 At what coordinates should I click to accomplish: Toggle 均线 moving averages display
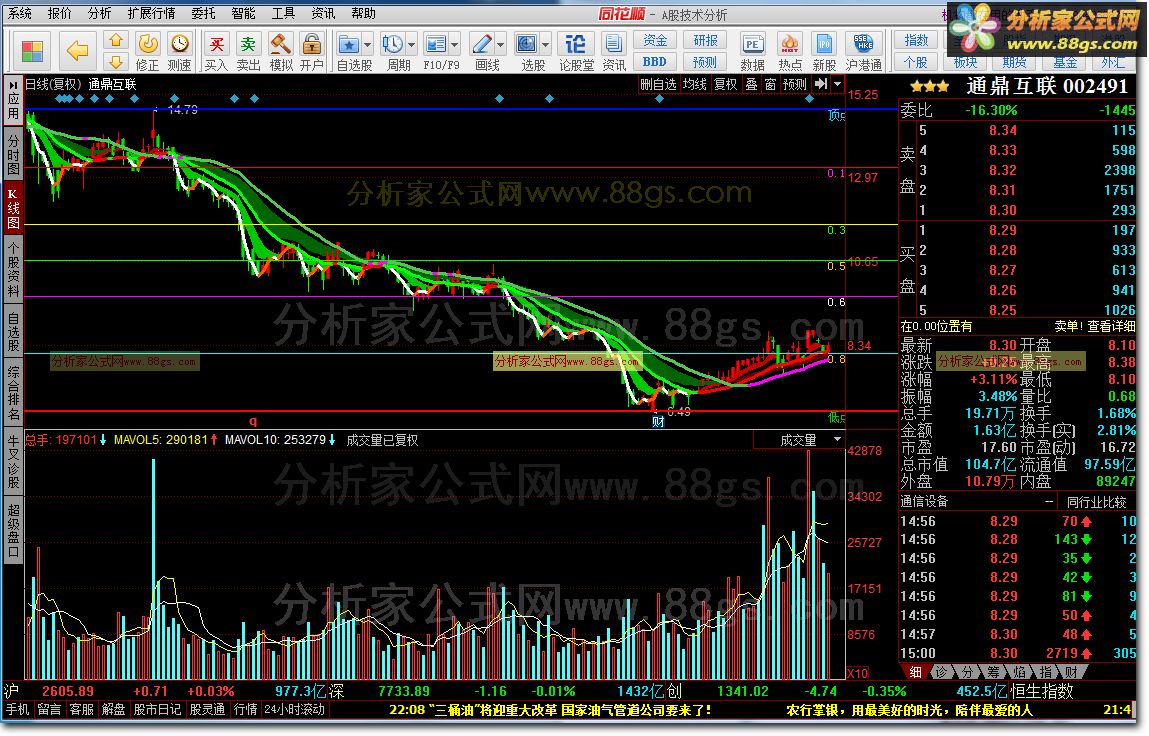pyautogui.click(x=695, y=84)
